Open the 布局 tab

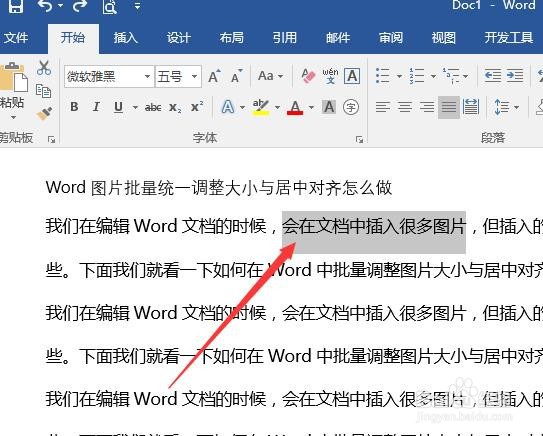[x=232, y=37]
